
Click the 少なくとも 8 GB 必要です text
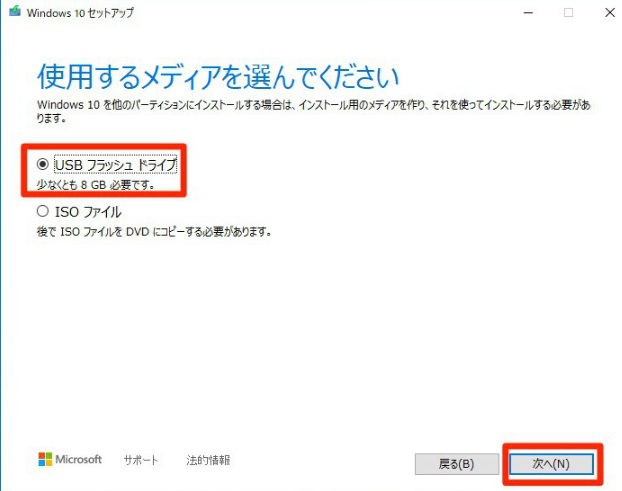point(96,185)
